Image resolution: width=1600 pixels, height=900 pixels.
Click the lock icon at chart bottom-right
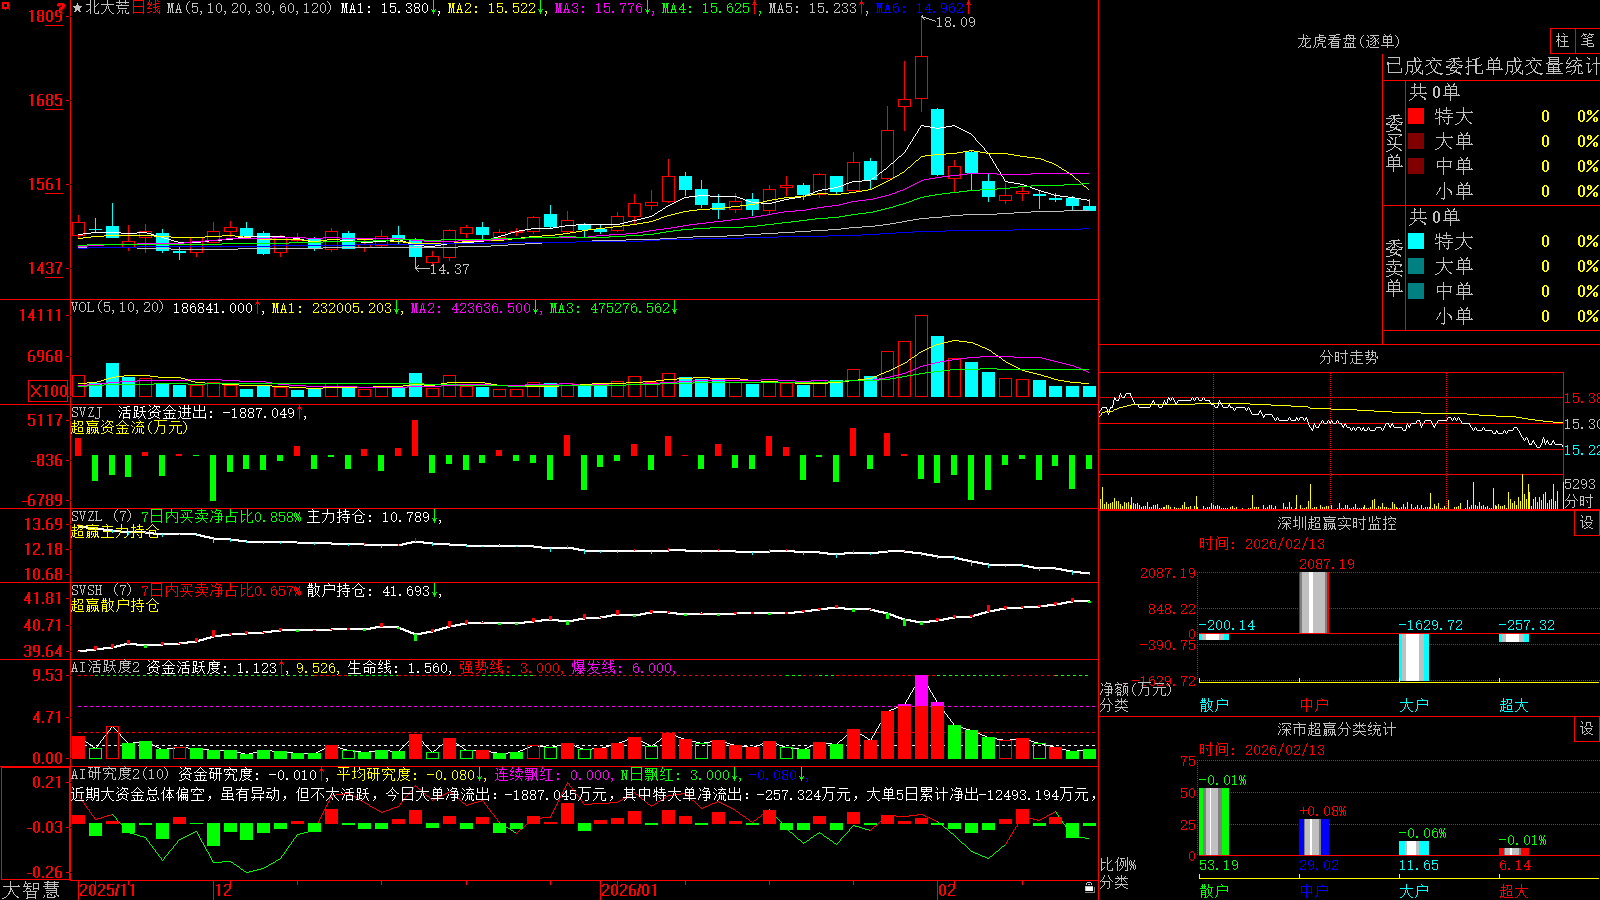click(1089, 888)
